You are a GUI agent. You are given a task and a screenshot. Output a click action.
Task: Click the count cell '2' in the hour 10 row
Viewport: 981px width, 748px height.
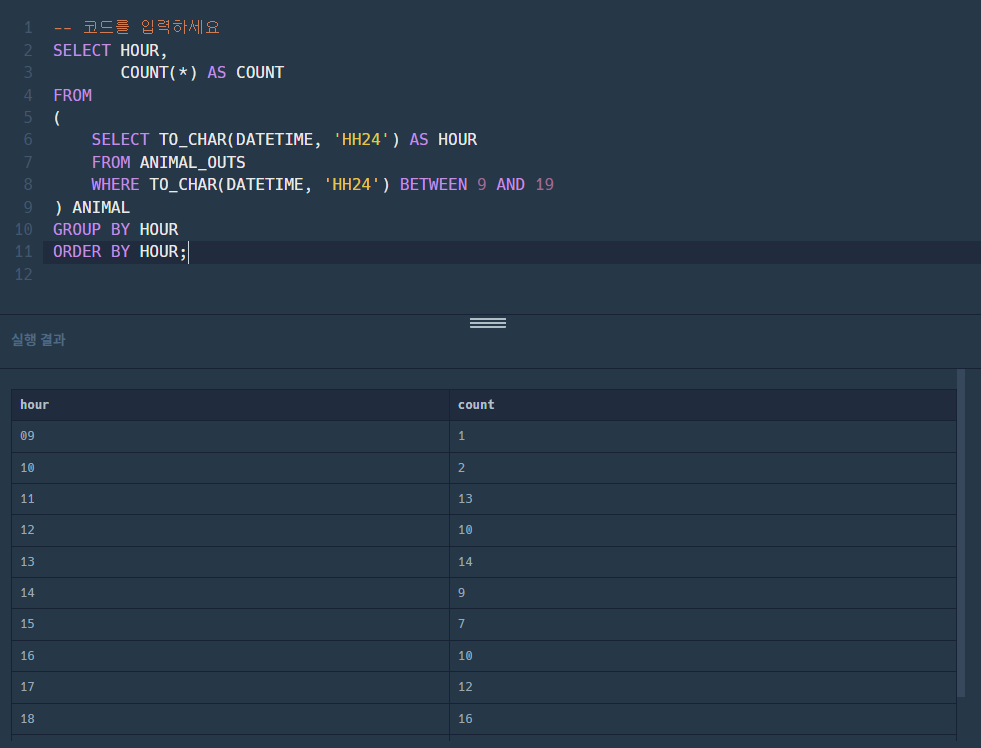703,468
